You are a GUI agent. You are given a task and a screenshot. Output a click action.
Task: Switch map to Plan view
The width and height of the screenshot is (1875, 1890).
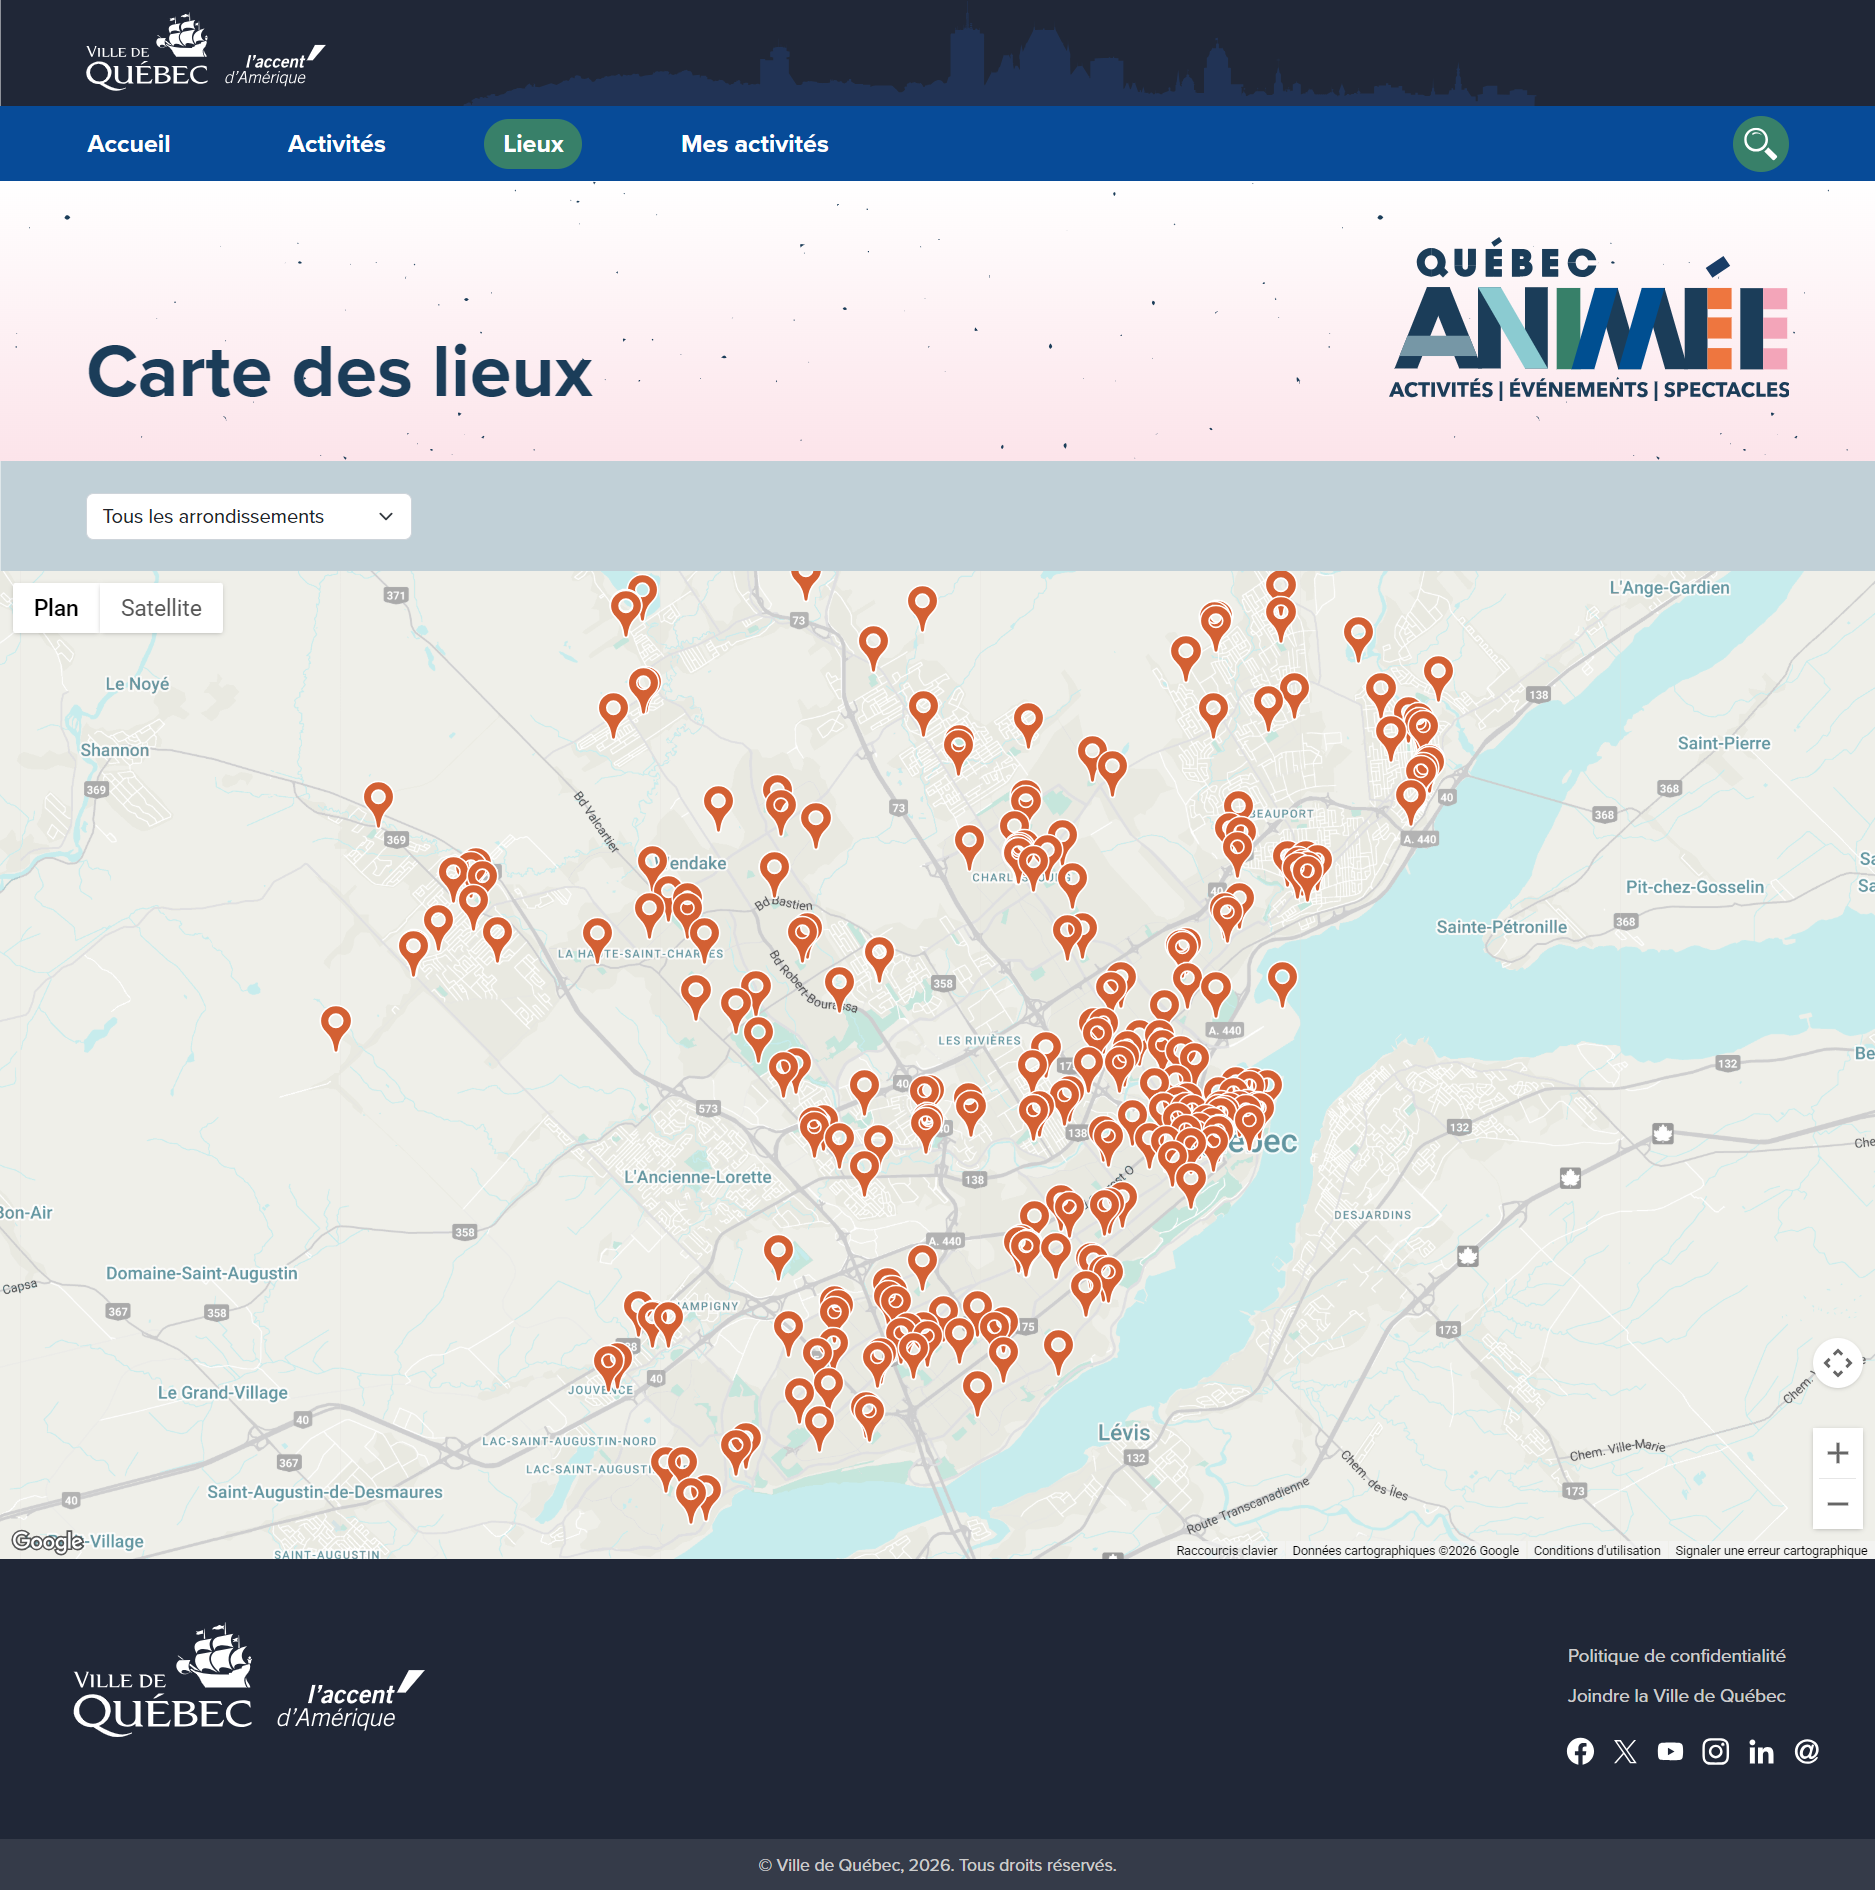point(56,608)
